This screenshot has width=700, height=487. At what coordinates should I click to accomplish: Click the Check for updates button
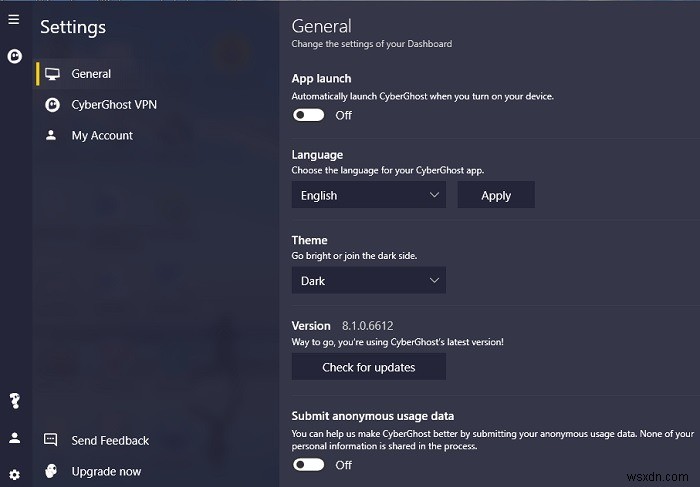(x=369, y=367)
